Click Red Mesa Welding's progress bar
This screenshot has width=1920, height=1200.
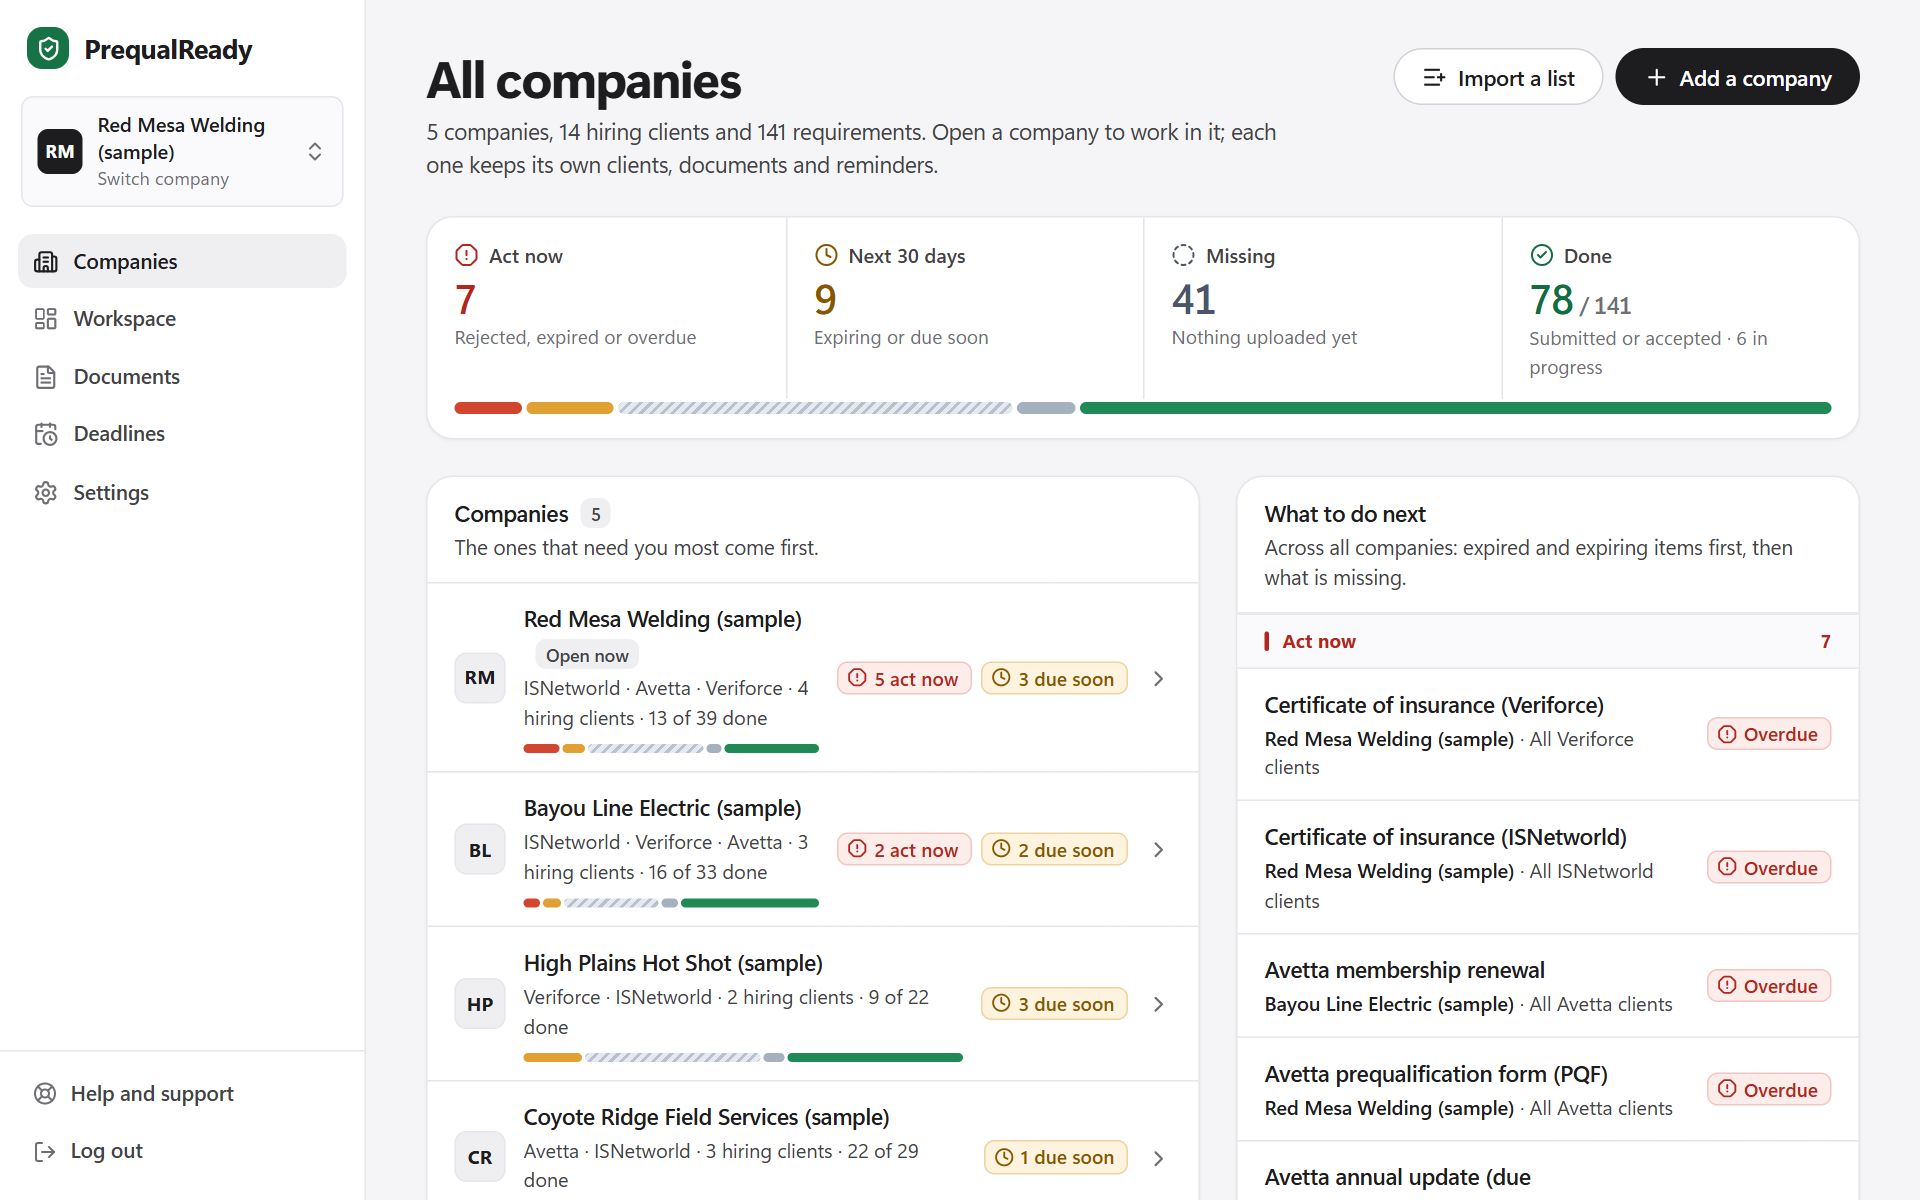(671, 748)
